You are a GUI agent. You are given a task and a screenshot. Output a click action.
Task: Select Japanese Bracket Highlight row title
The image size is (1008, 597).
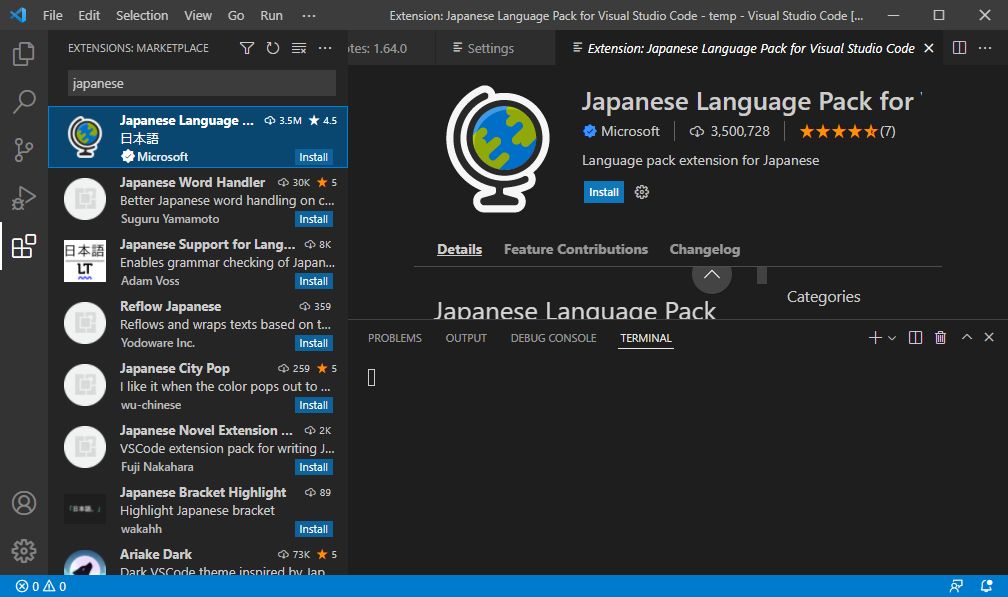pos(203,493)
